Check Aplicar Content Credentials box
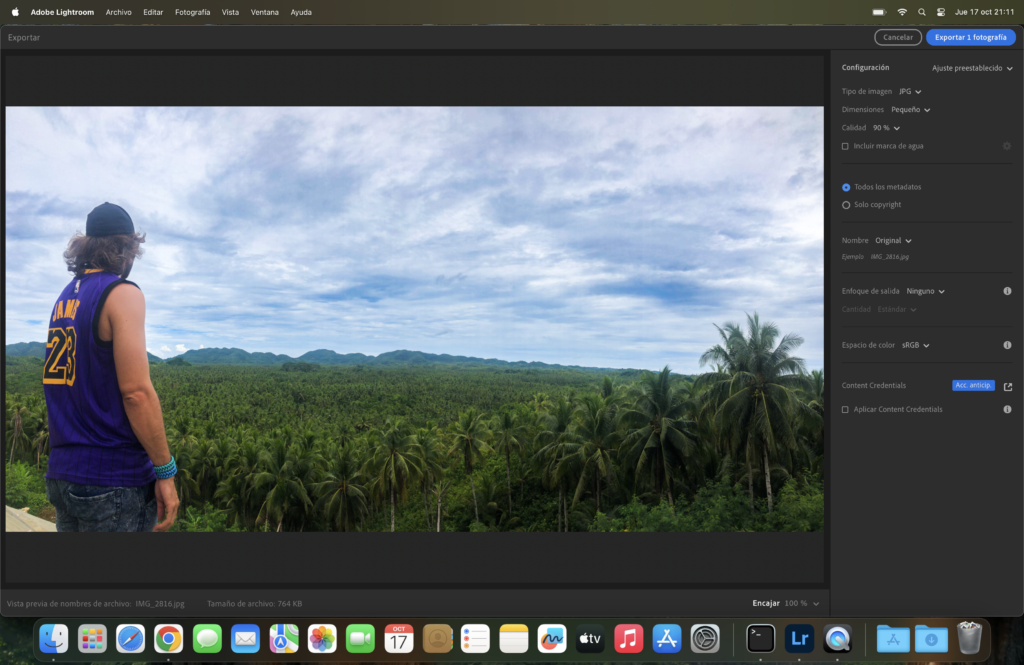The height and width of the screenshot is (665, 1024). coord(845,409)
